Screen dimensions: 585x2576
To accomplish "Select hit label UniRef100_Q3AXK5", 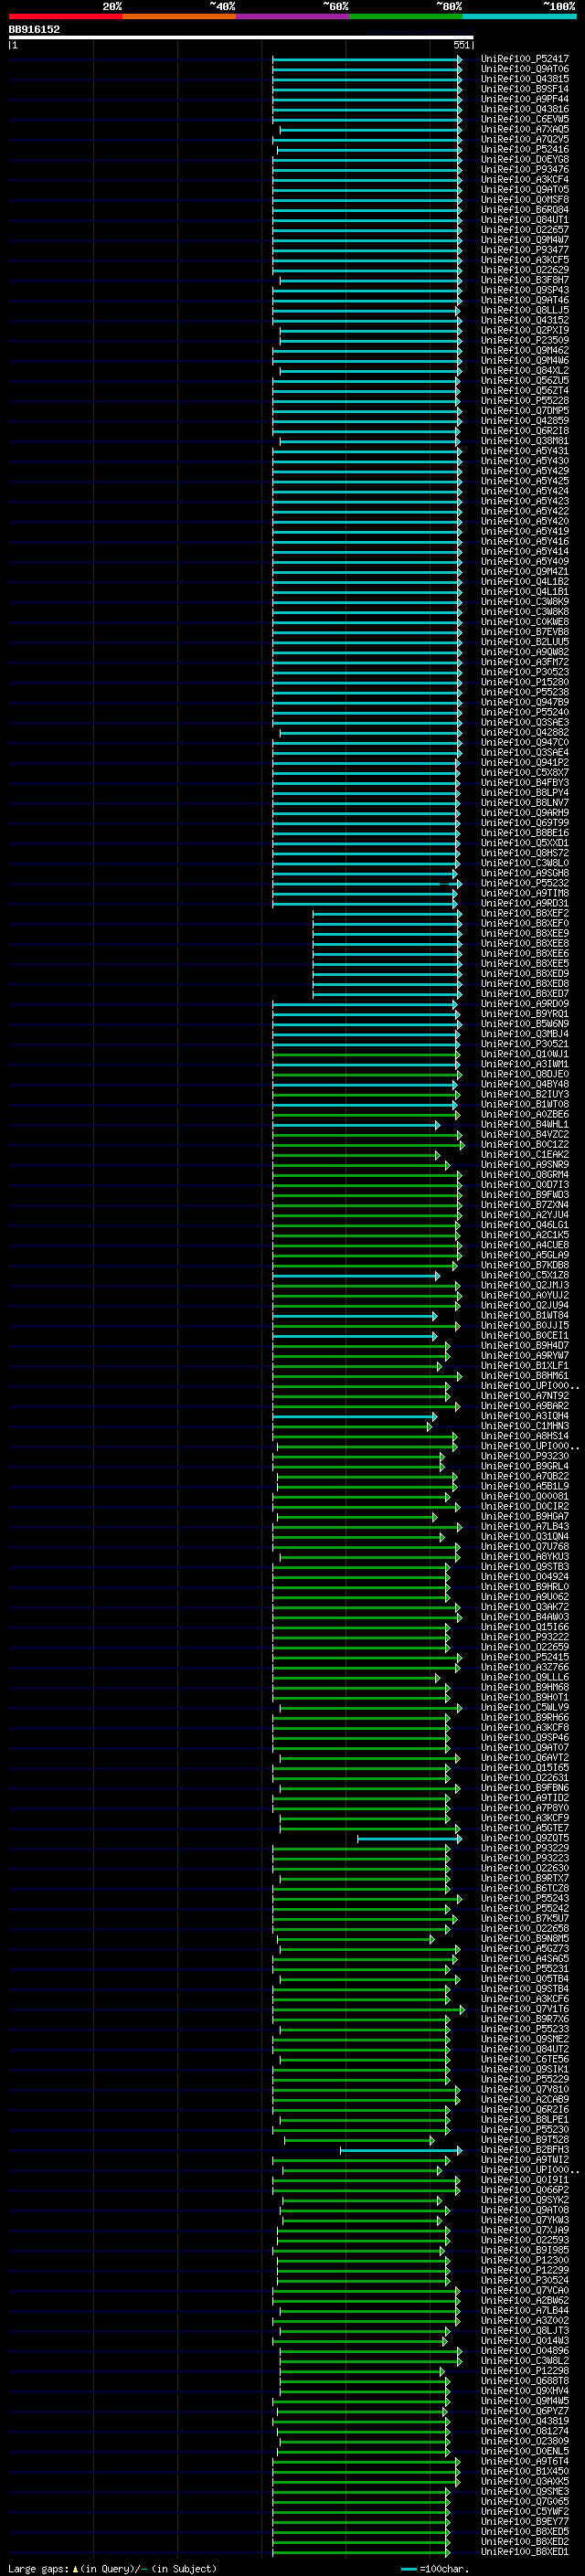I will (525, 2481).
